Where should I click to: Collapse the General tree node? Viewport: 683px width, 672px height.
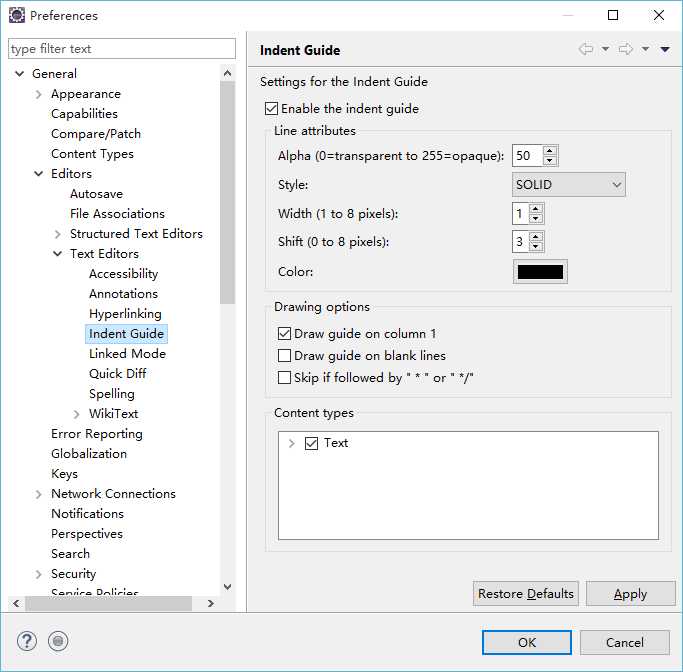(x=20, y=74)
